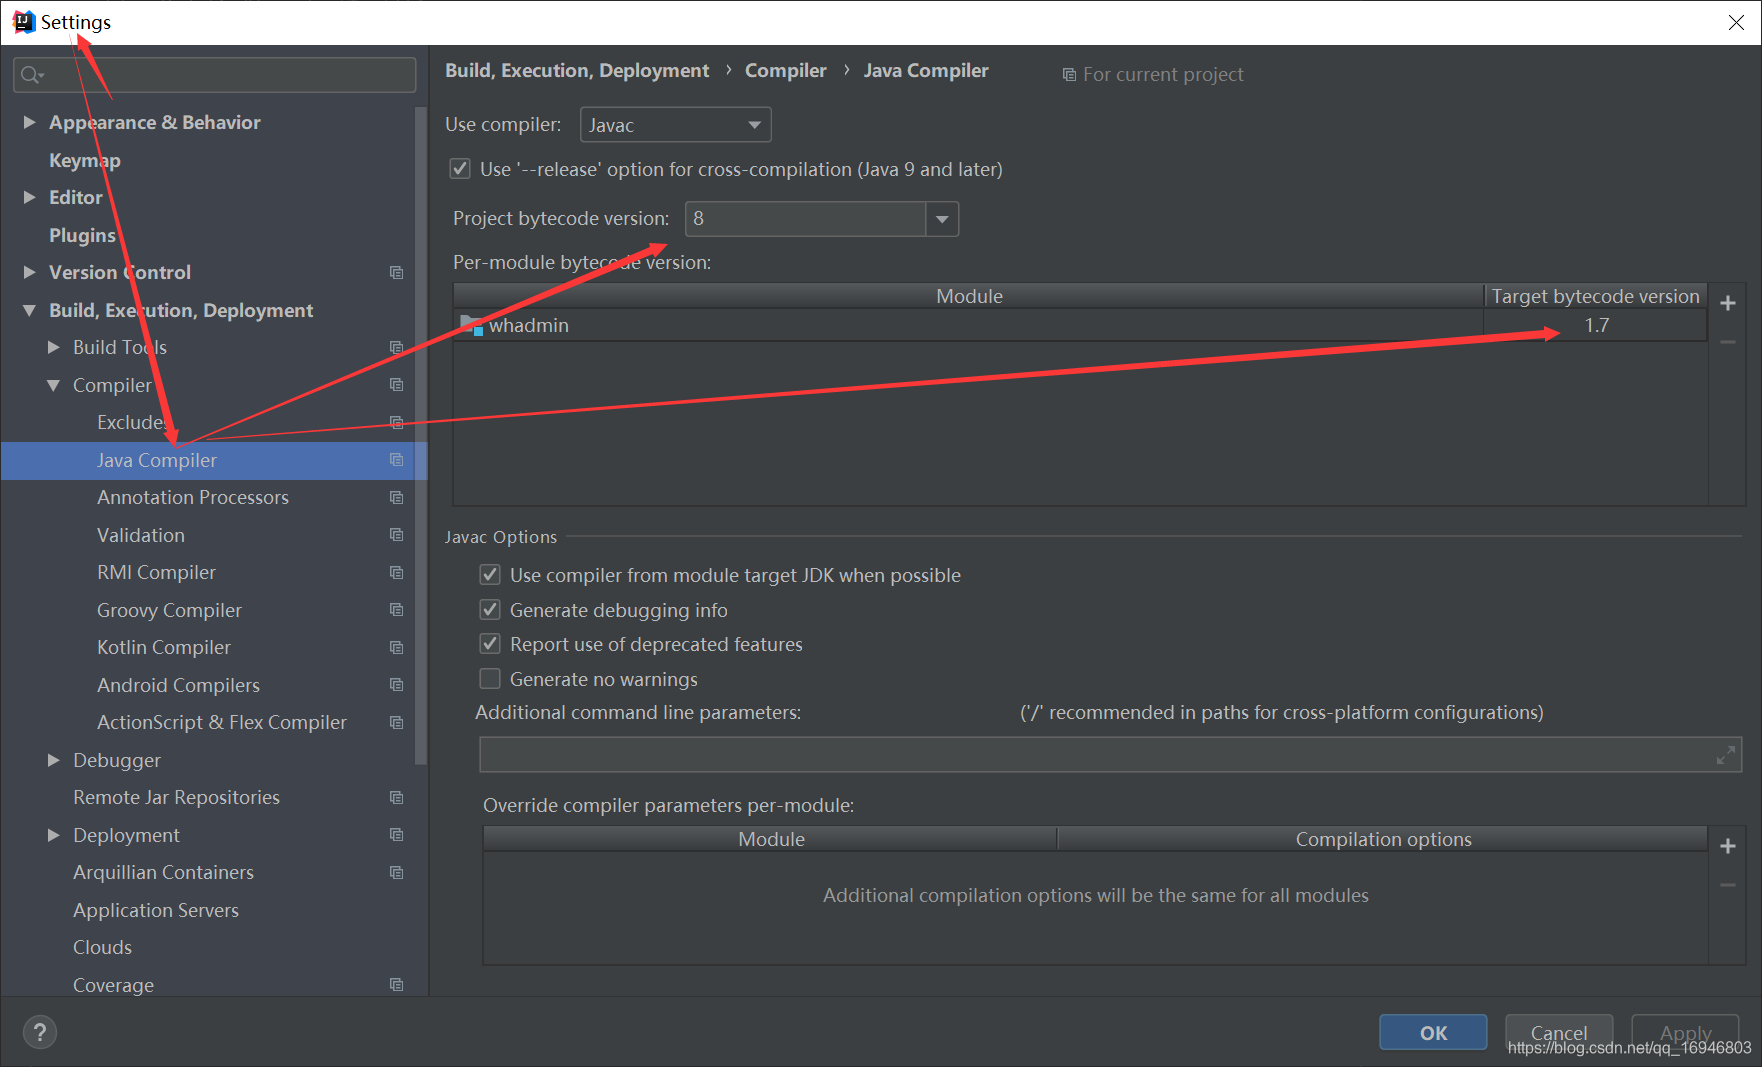
Task: Disable Report use of deprecated features
Action: point(490,643)
